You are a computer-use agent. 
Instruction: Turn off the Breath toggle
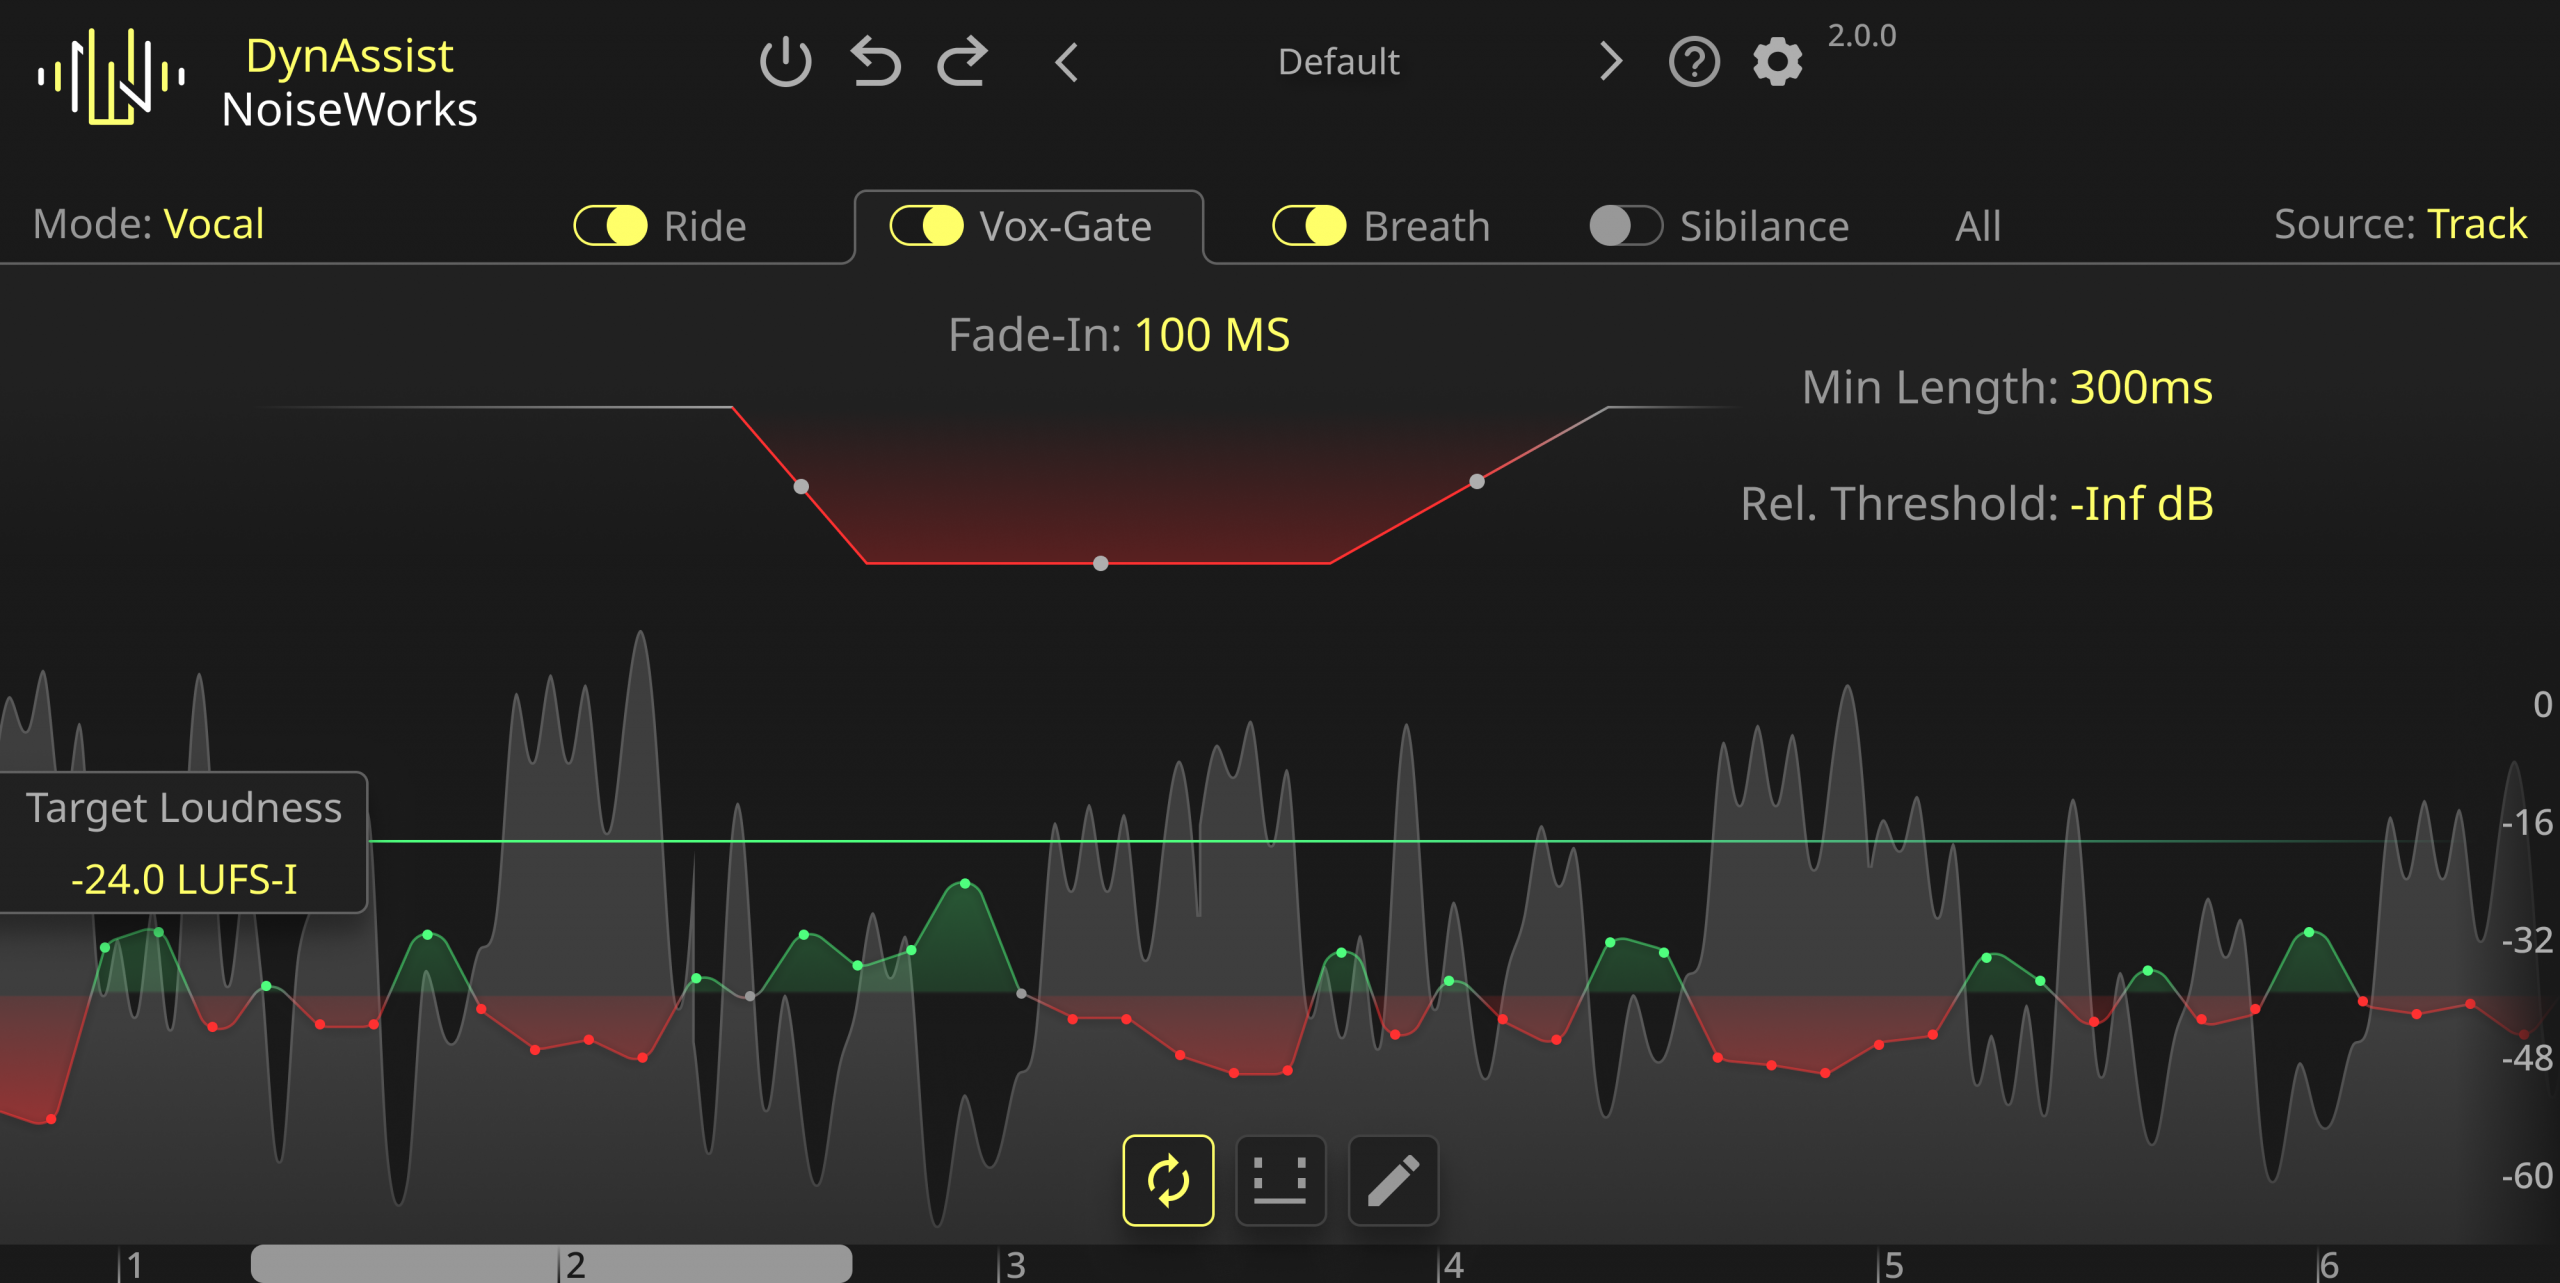click(x=1309, y=226)
